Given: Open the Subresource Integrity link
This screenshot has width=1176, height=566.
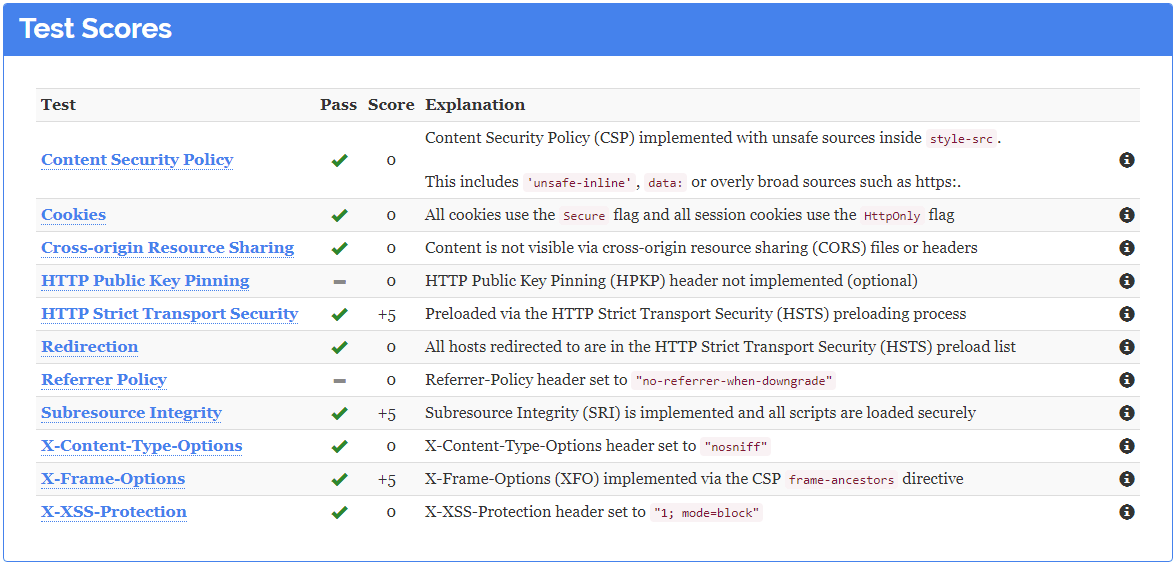Looking at the screenshot, I should pyautogui.click(x=131, y=413).
